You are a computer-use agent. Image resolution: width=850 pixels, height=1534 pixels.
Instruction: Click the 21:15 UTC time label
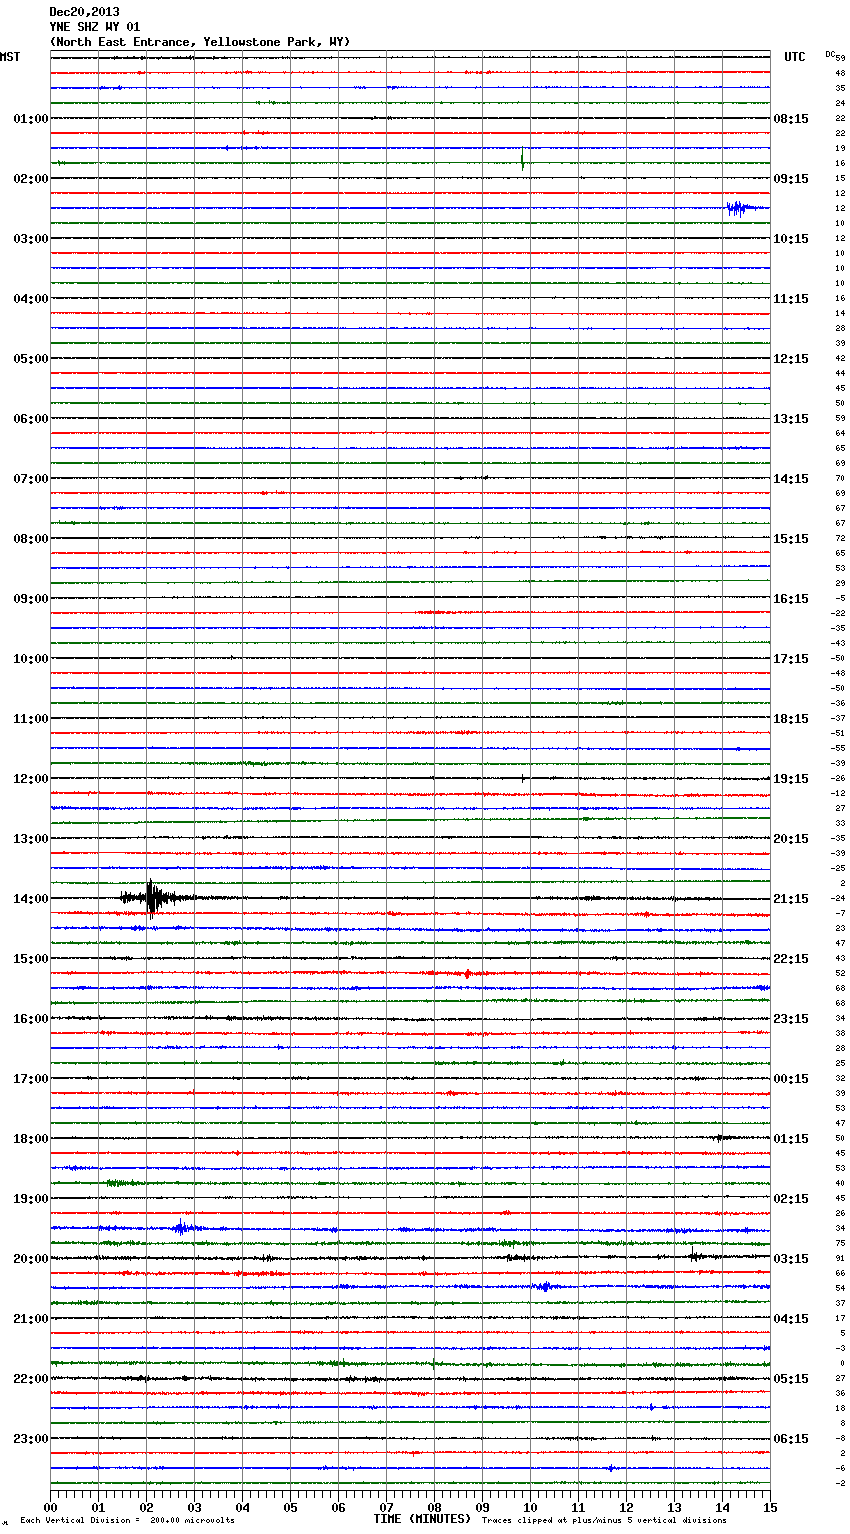tap(791, 899)
